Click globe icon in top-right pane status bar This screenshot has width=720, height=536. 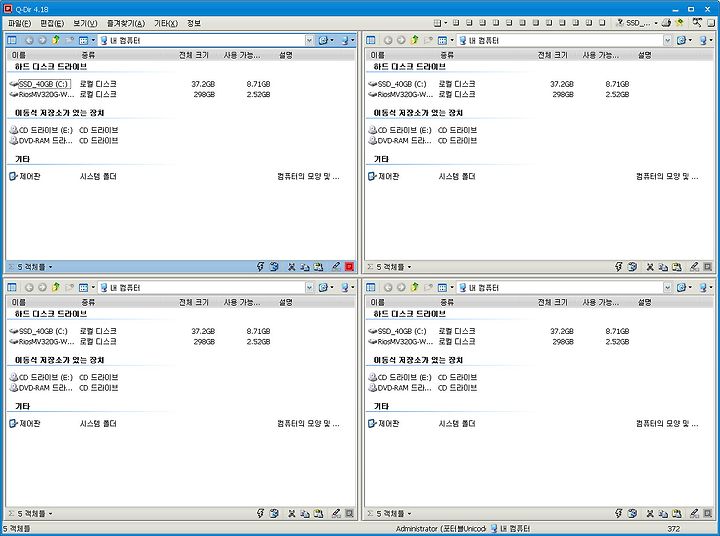click(x=632, y=266)
